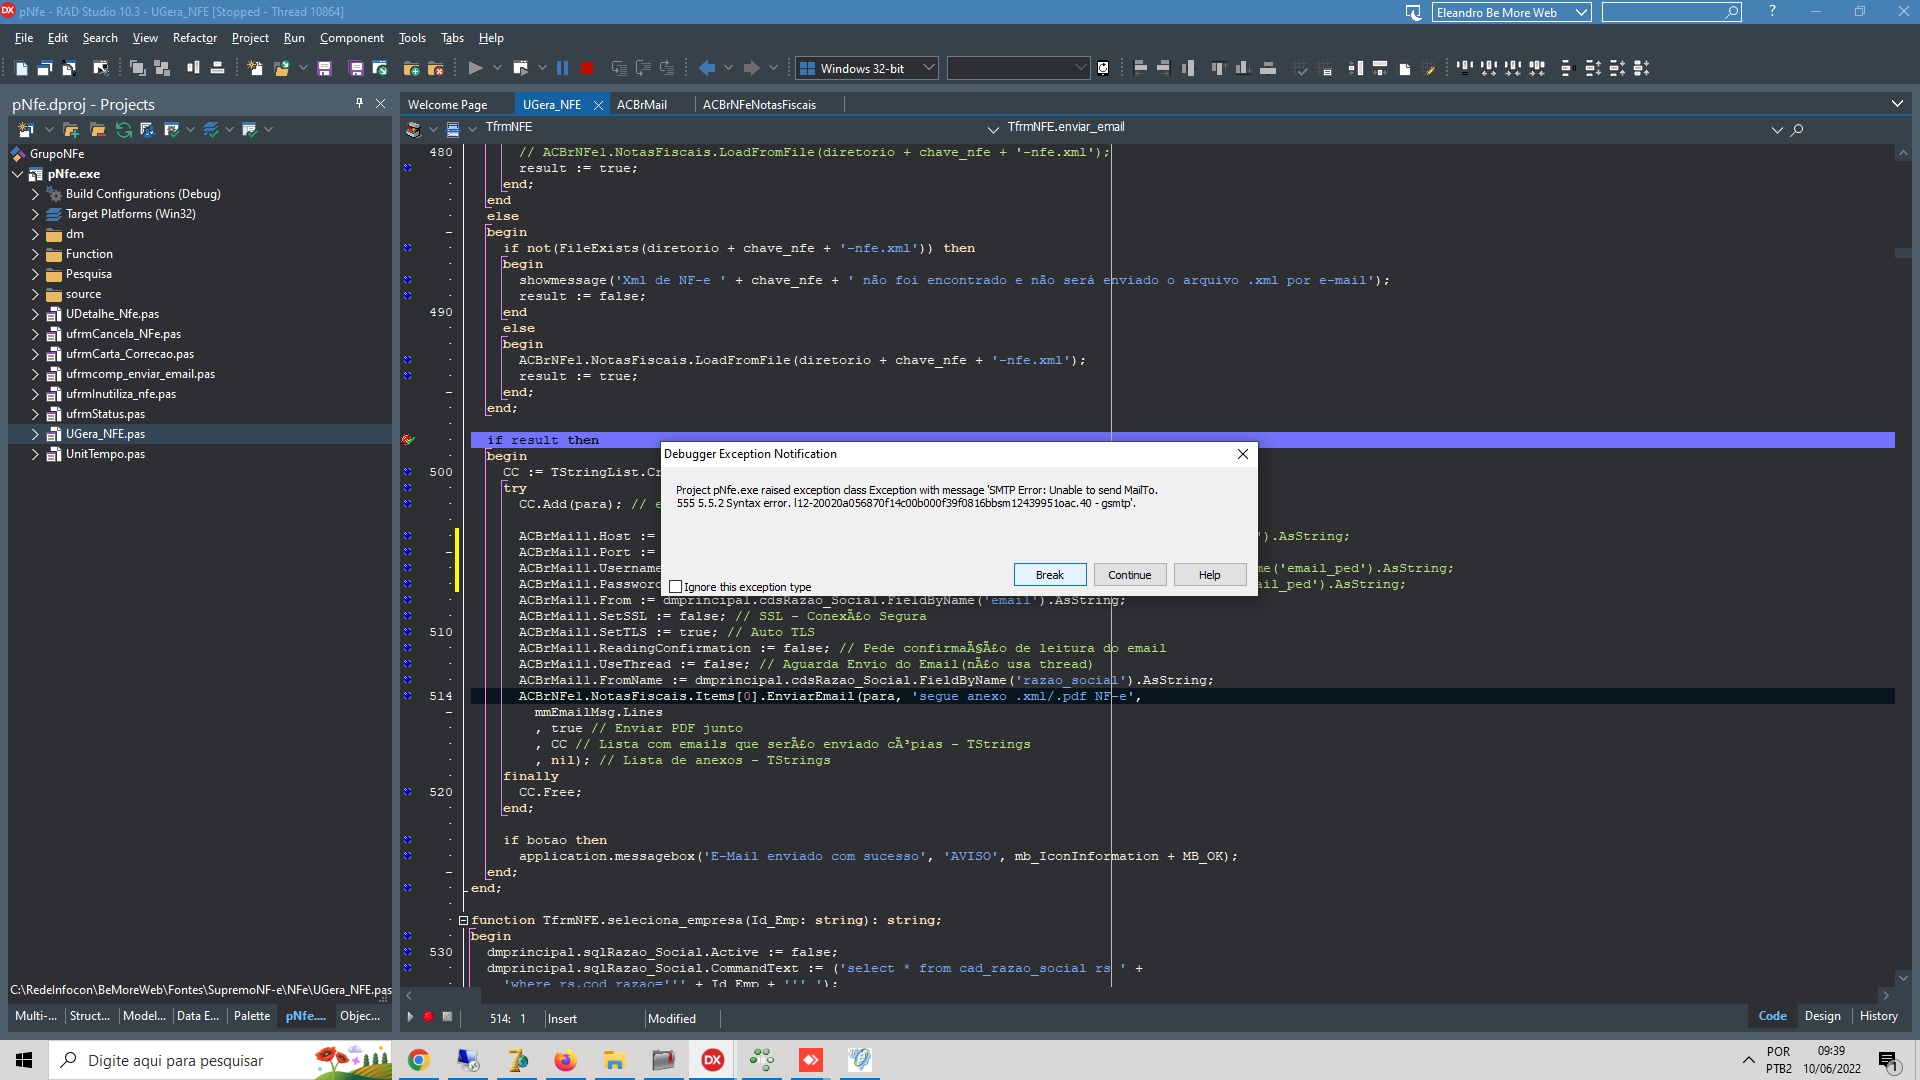Switch to Design view at bottom

(x=1822, y=1016)
